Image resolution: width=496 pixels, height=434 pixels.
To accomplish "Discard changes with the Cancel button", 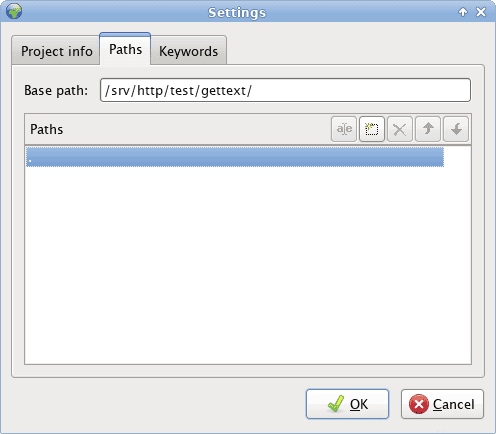I will (x=442, y=404).
